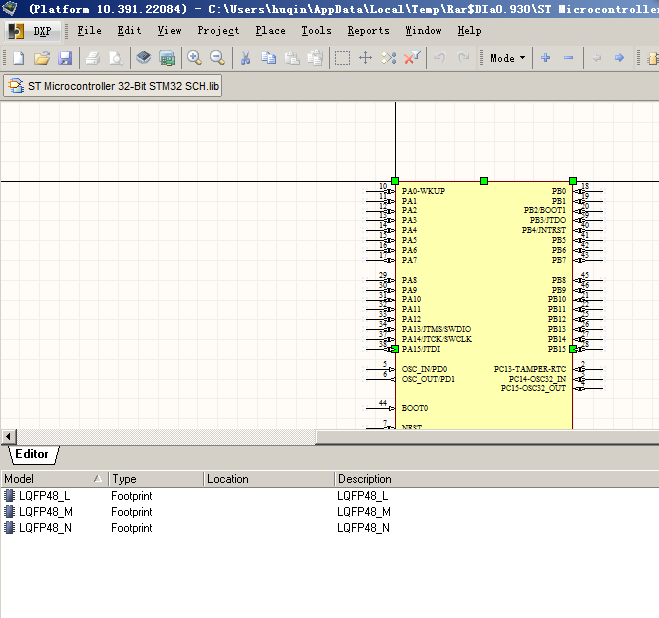Click the Copy icon

click(269, 58)
